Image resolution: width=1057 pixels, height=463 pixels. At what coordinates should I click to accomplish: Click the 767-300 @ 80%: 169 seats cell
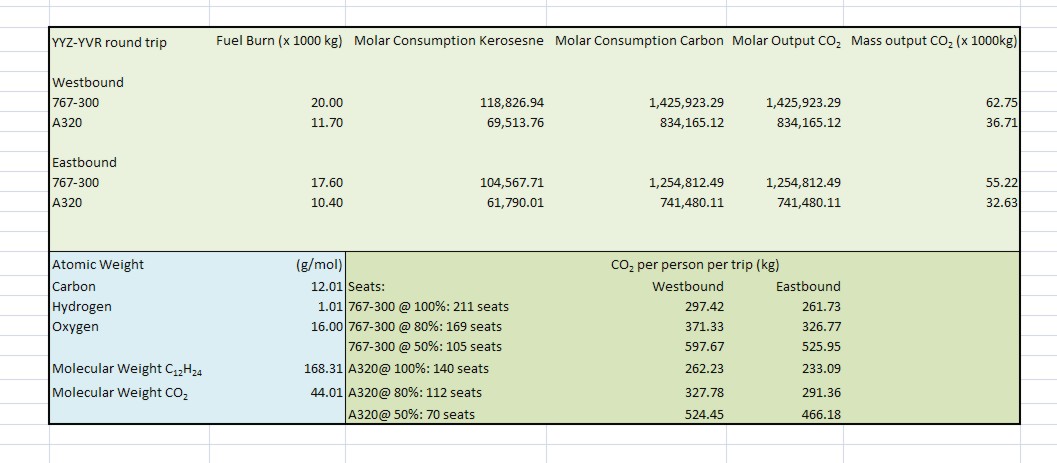pos(425,326)
